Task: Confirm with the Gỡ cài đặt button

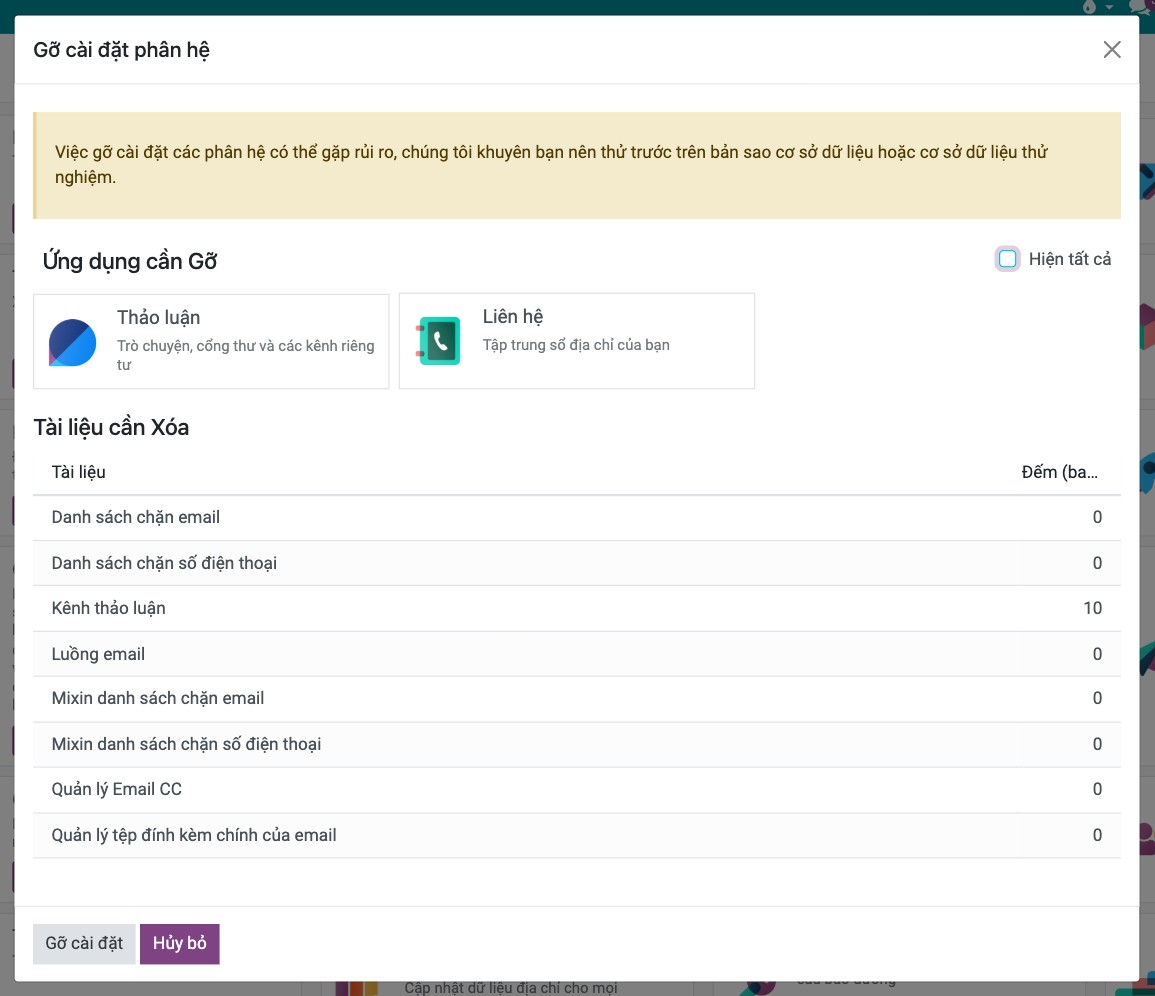Action: pos(84,944)
